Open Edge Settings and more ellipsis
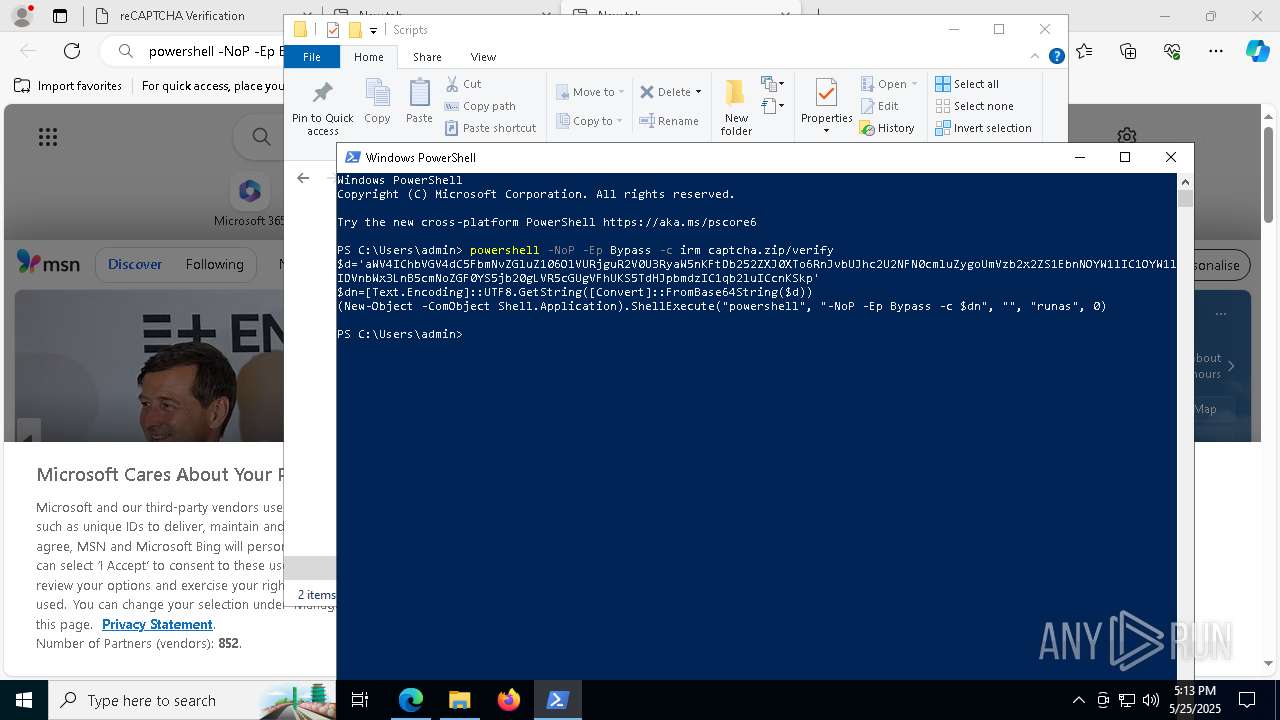Viewport: 1280px width, 720px height. coord(1216,50)
